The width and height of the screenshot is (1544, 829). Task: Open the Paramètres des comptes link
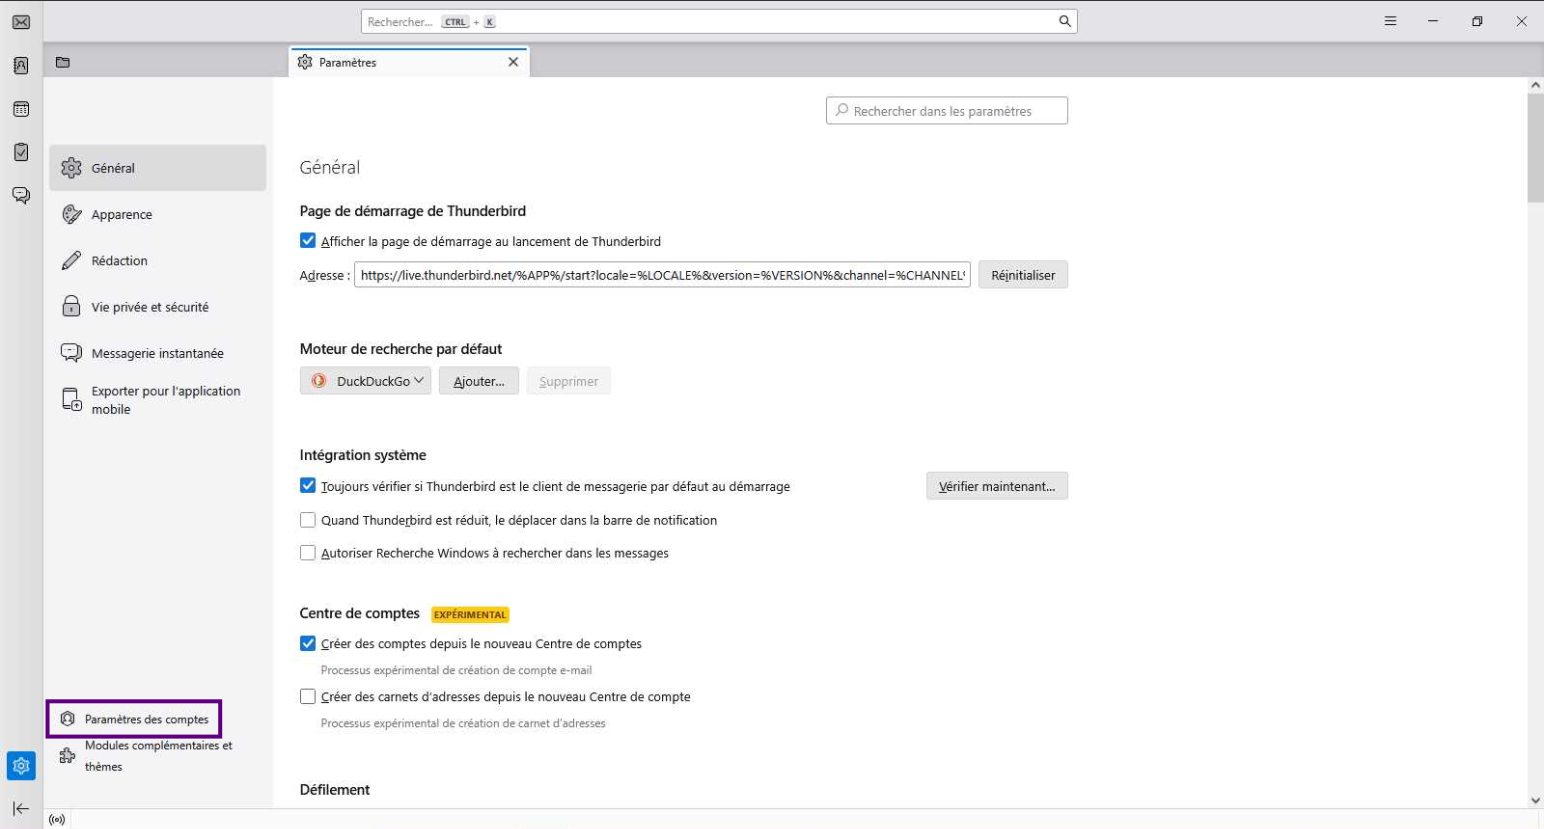pos(134,719)
